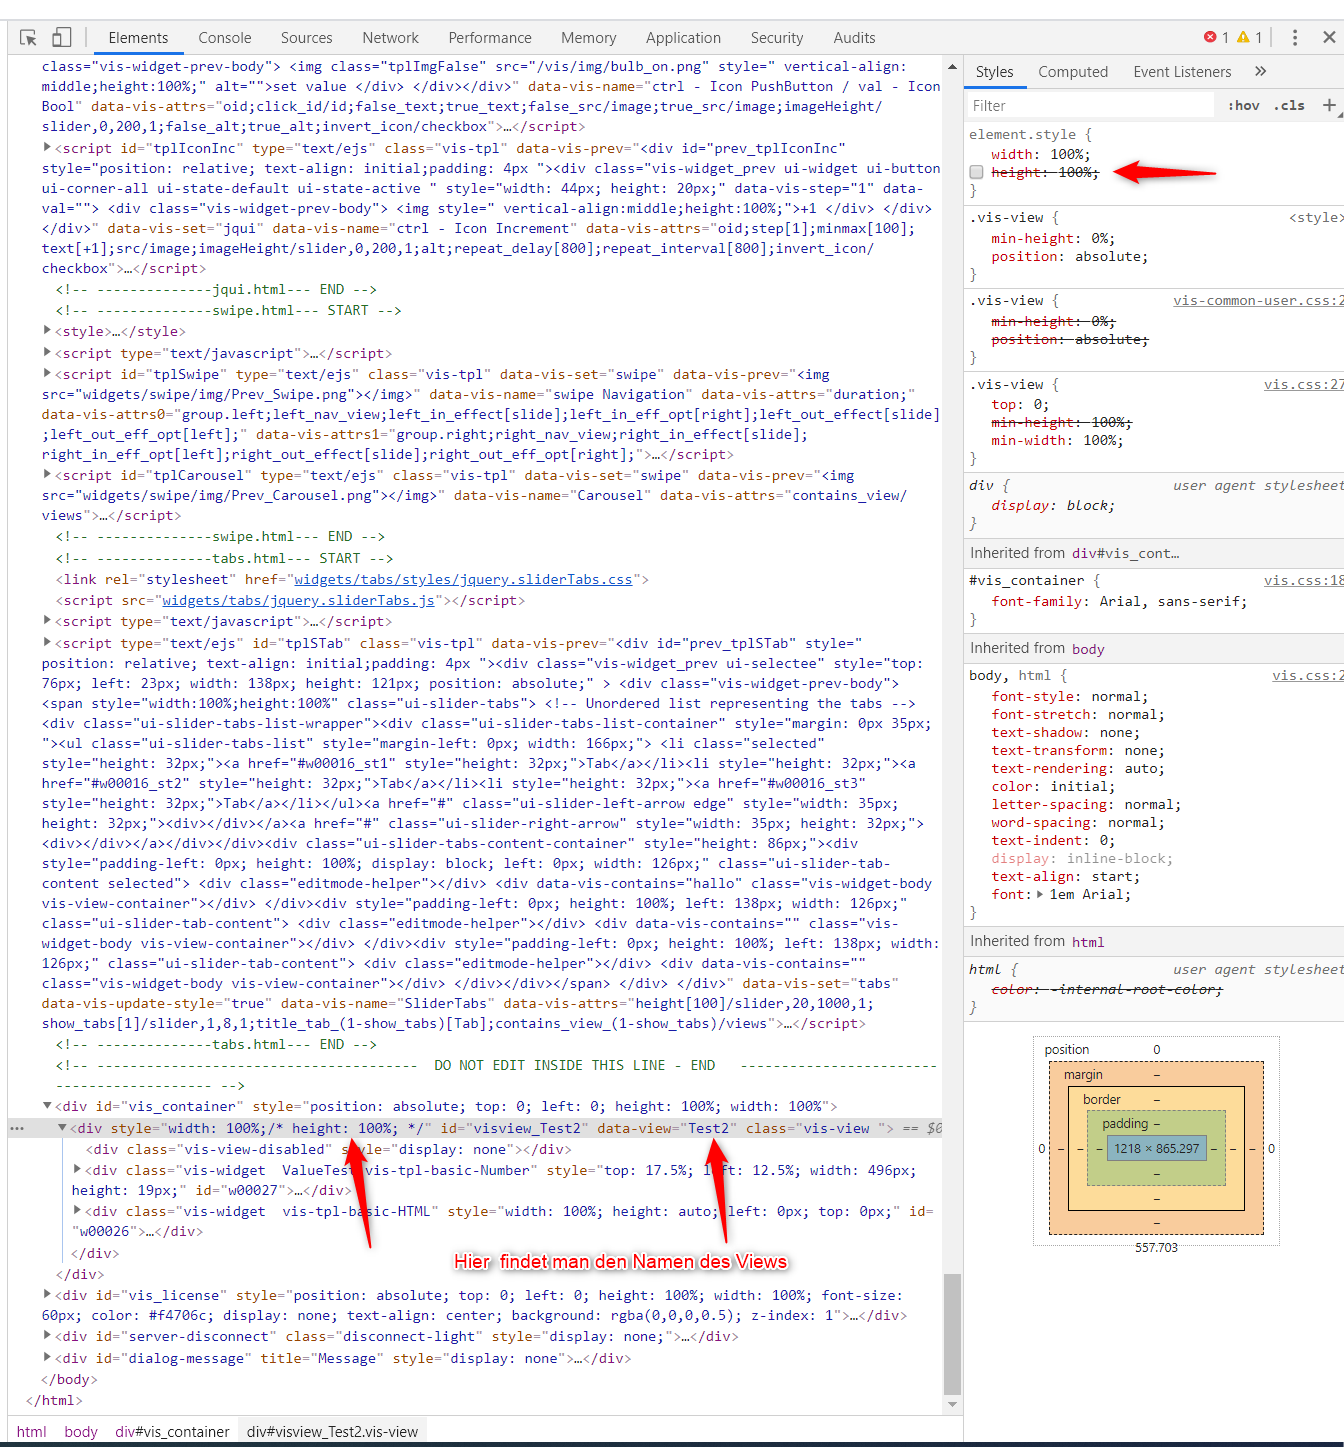Screen dimensions: 1344x1447
Task: Click the DOM tree scrollbar up arrow
Action: (x=952, y=66)
